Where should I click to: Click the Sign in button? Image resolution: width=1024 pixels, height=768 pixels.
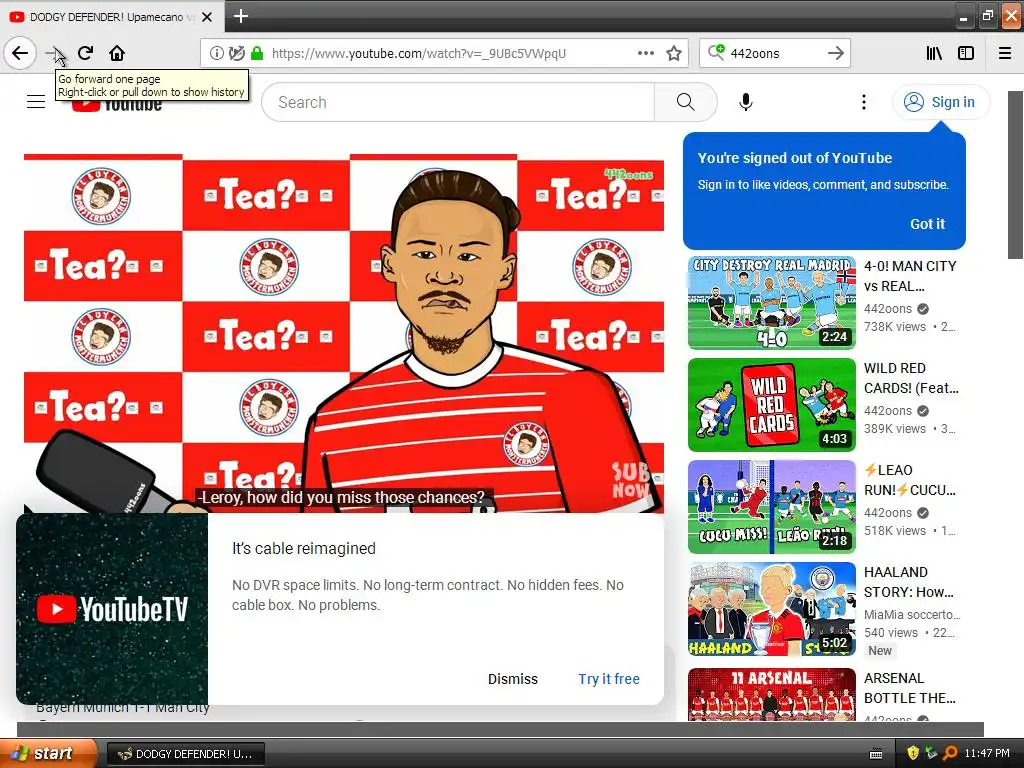coord(940,102)
